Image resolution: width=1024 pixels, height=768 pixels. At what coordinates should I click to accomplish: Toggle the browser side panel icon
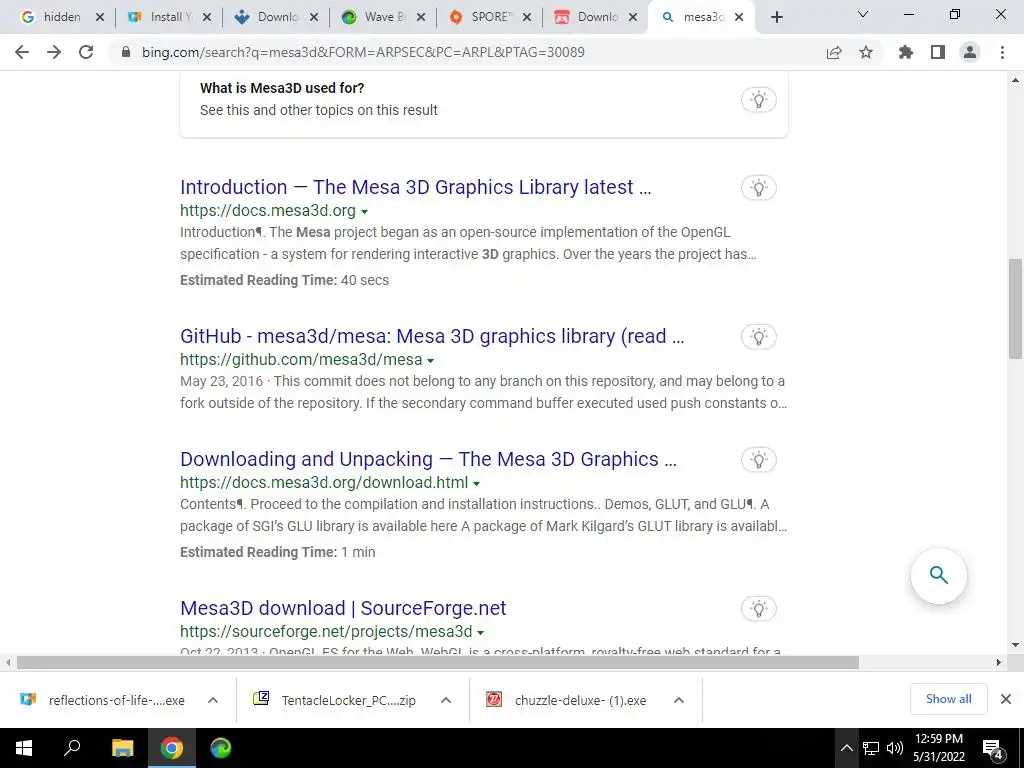(938, 52)
